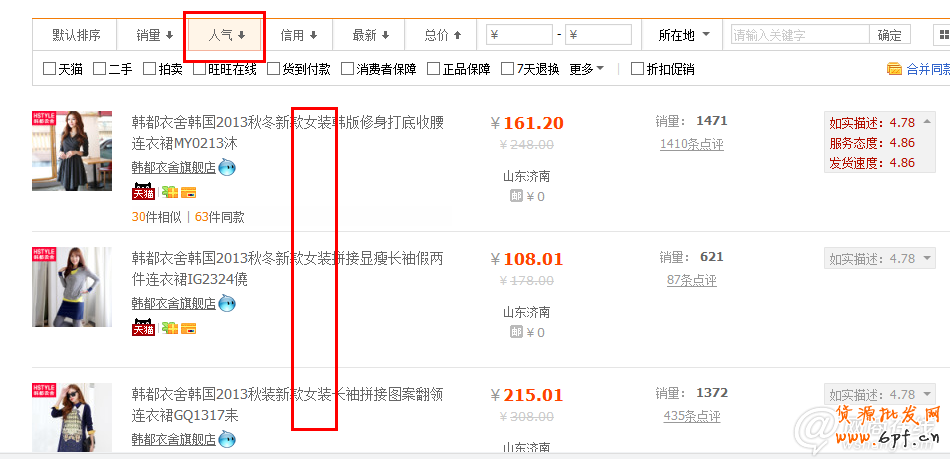Viewport: 950px width, 459px height.
Task: Check the 拍卖 filter checkbox
Action: [149, 69]
